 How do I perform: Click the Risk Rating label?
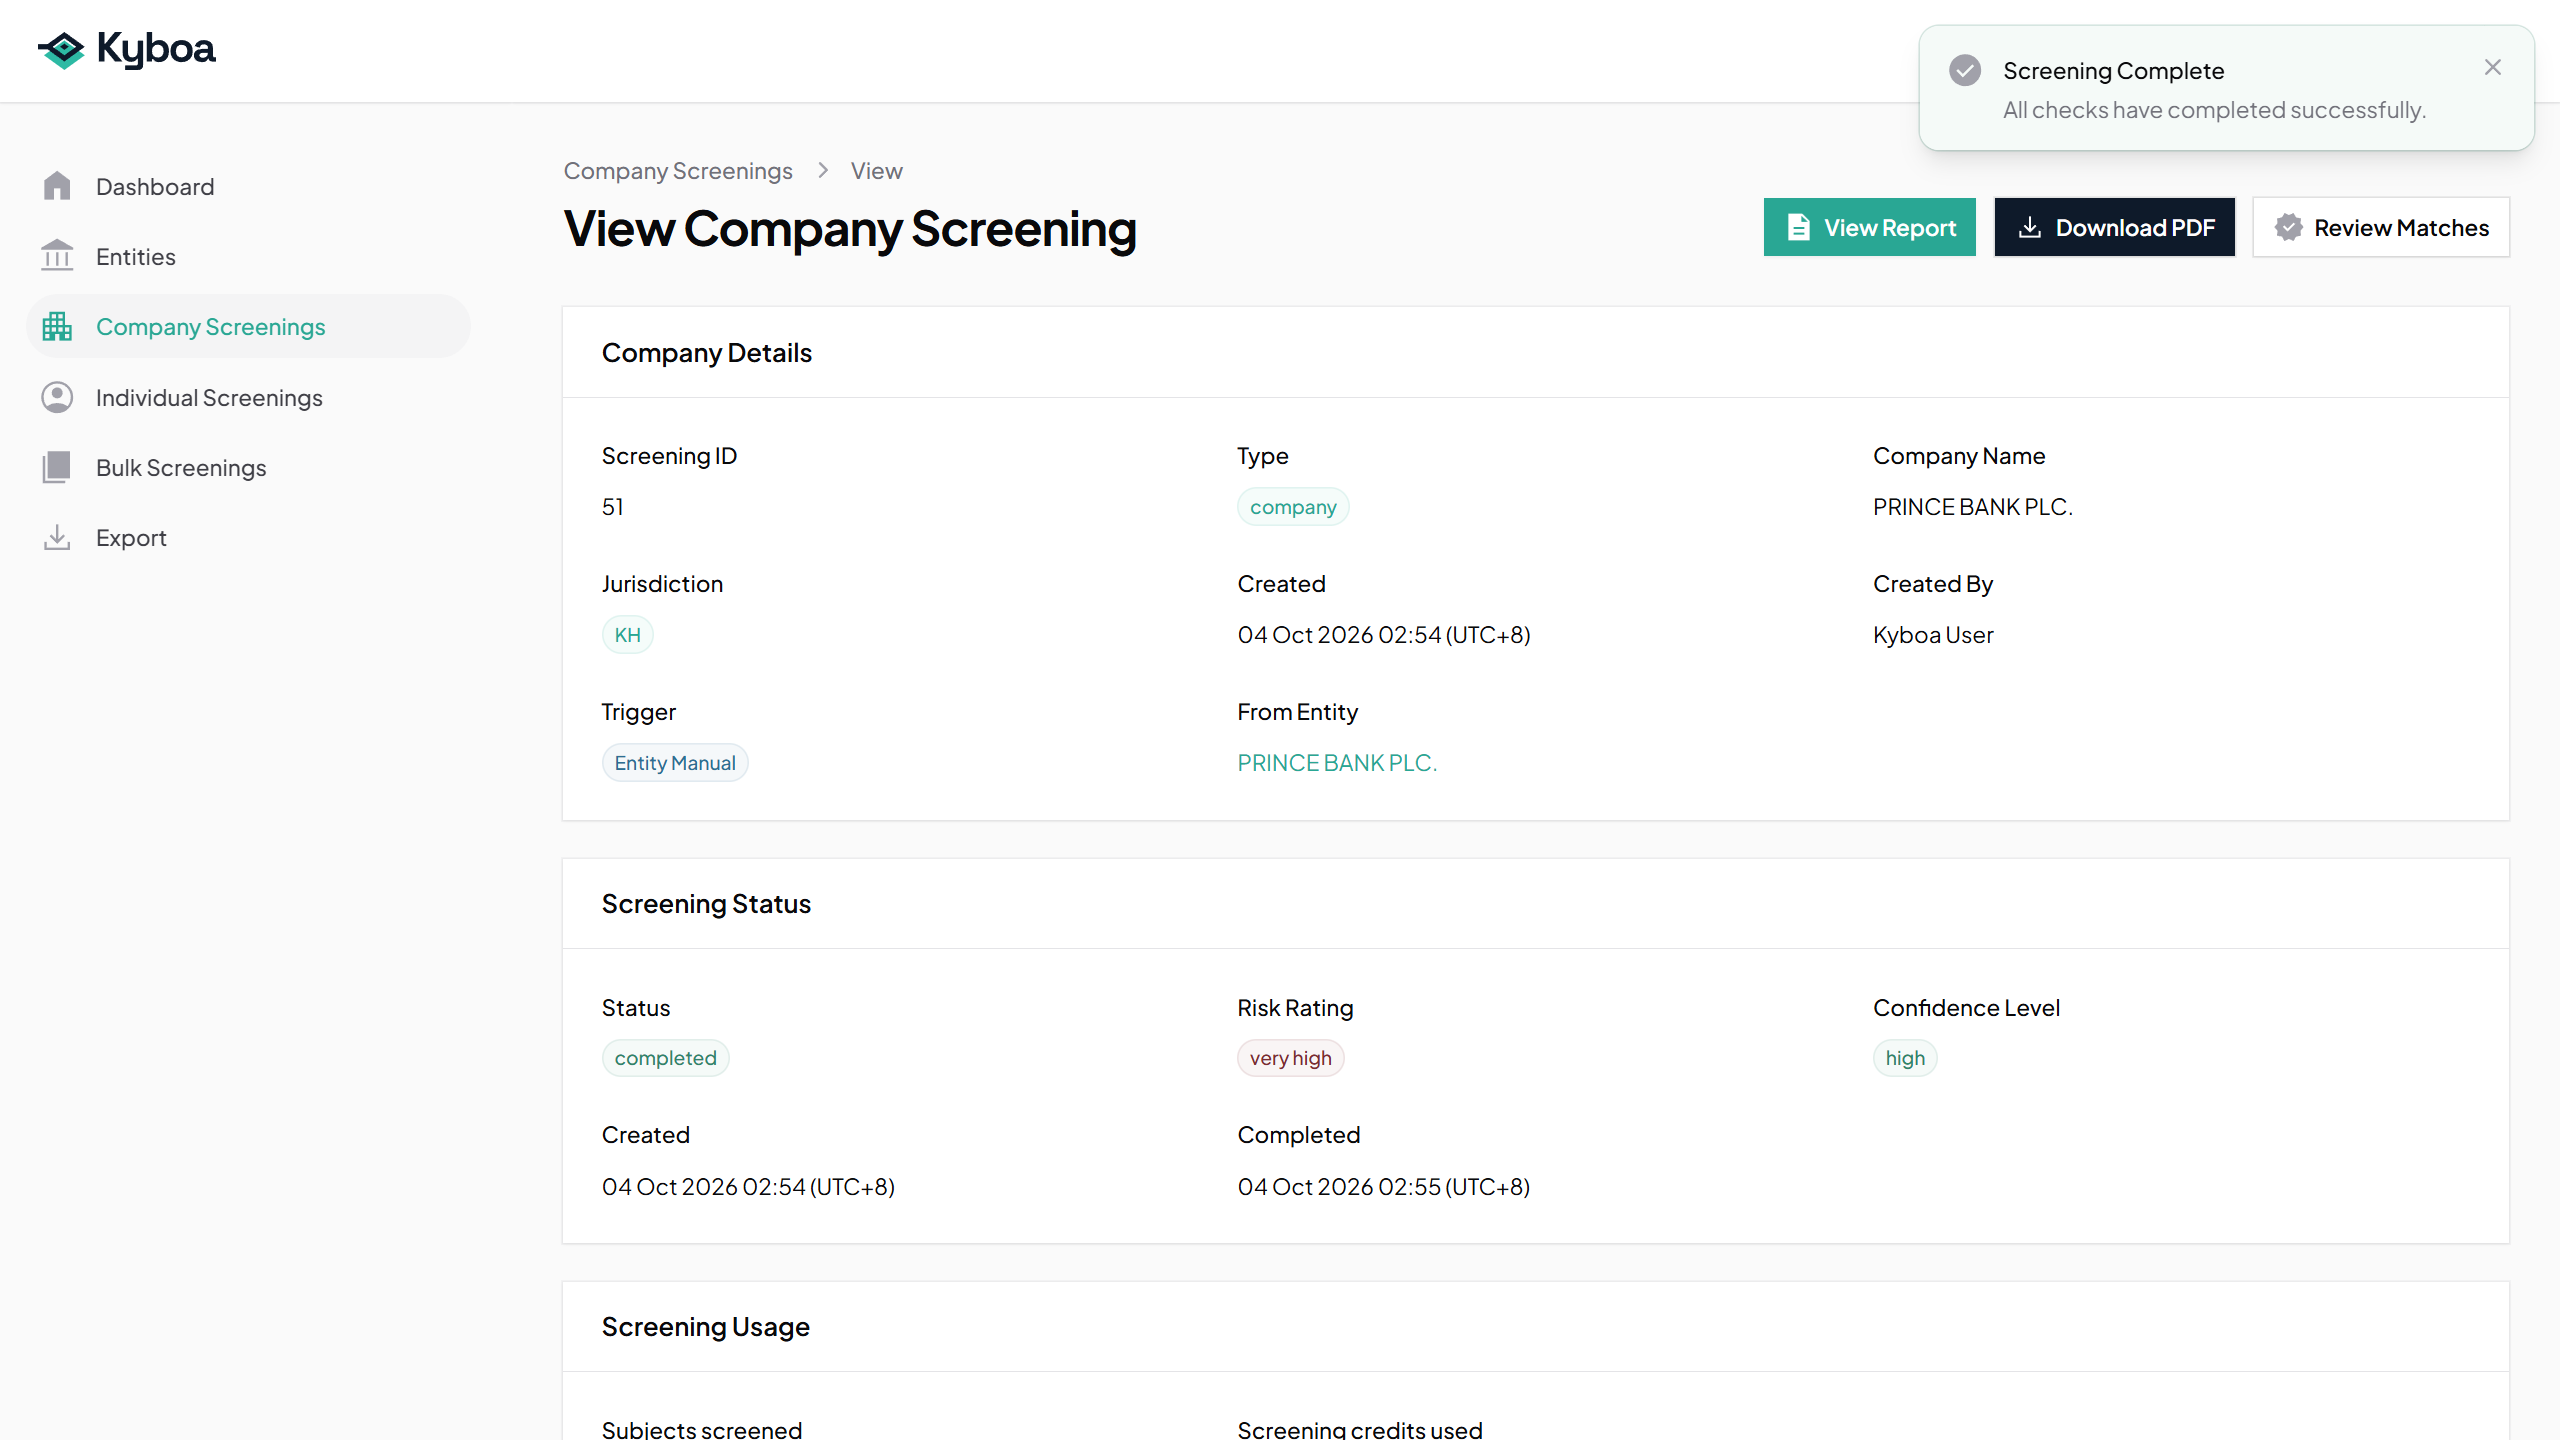[x=1295, y=1008]
